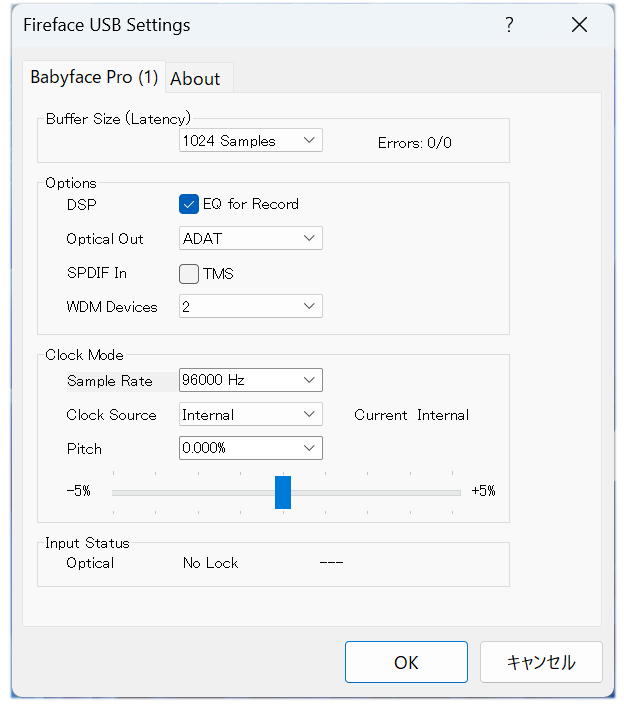Click the Current Internal clock status text

411,415
